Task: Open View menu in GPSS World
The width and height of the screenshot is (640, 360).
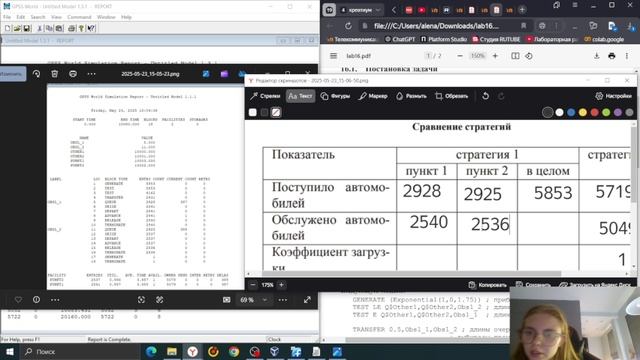Action: coord(56,17)
